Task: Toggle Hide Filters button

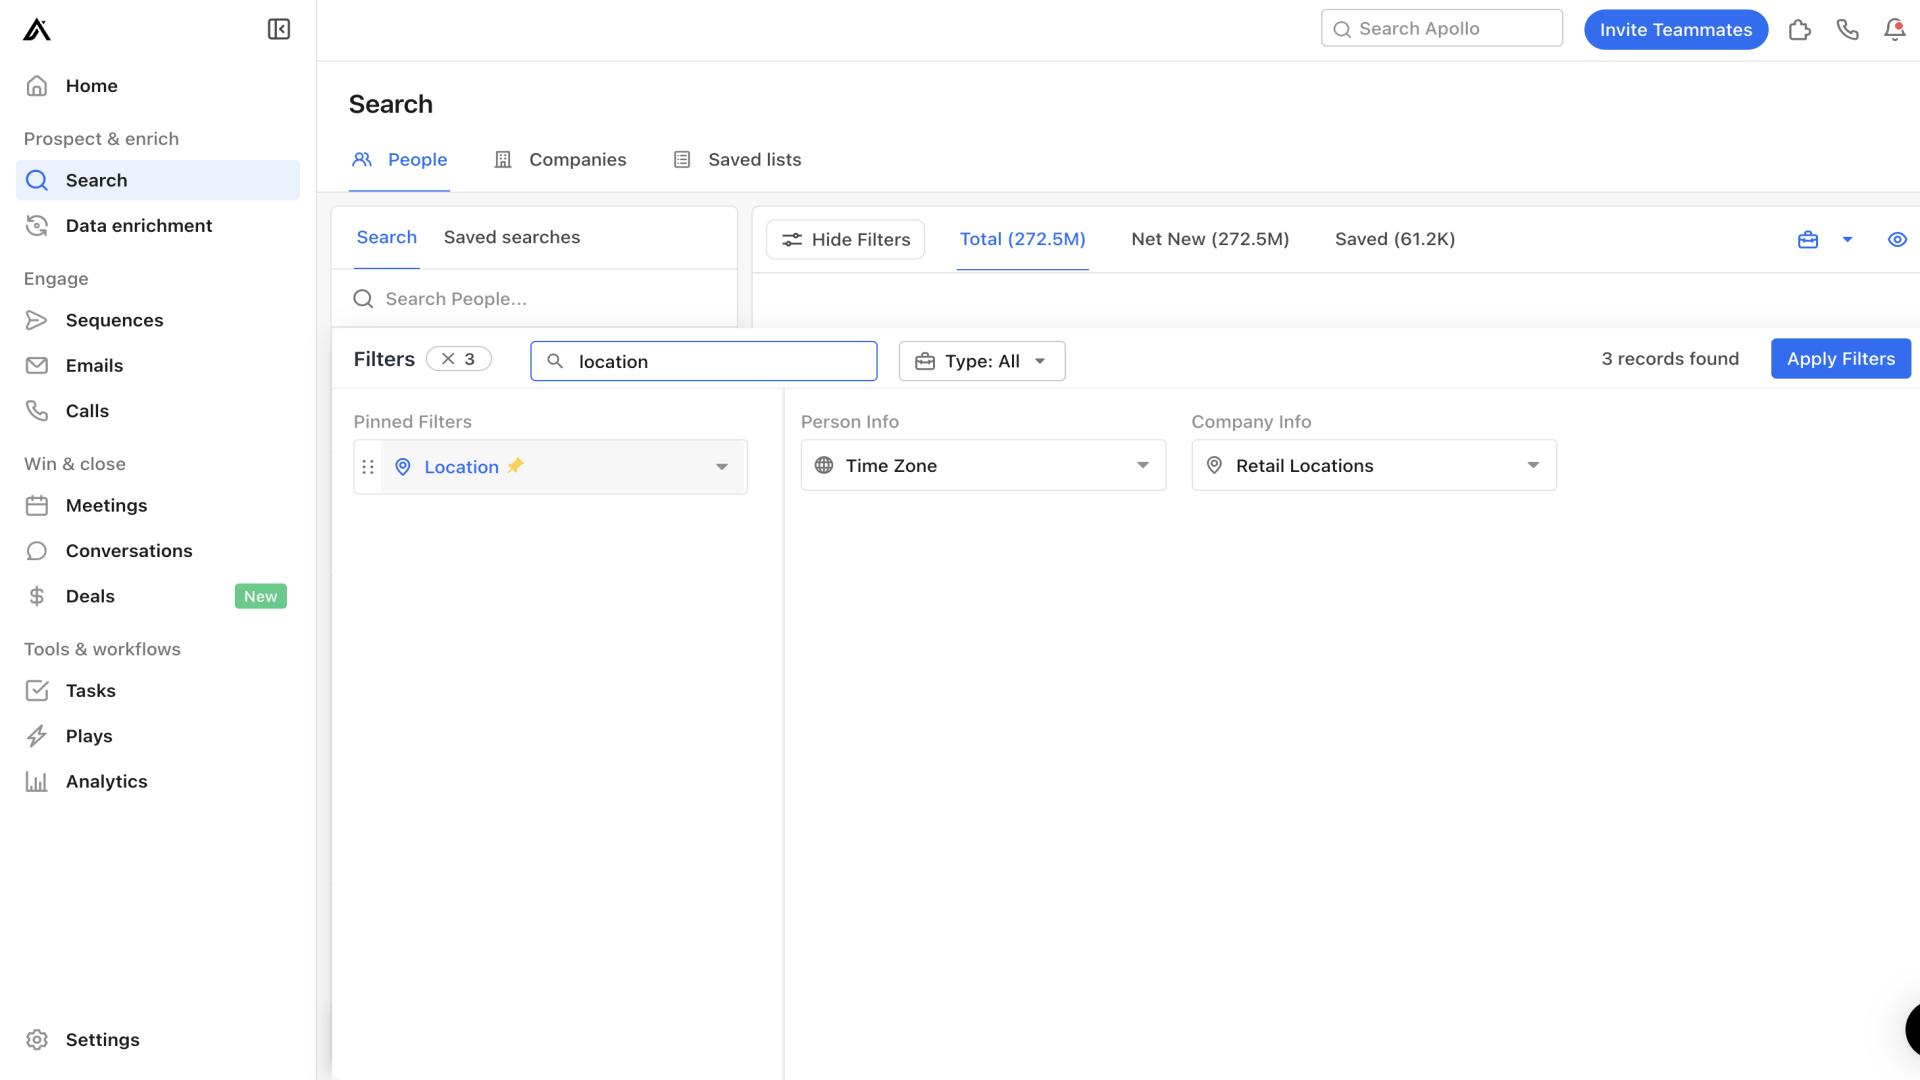Action: click(x=845, y=239)
